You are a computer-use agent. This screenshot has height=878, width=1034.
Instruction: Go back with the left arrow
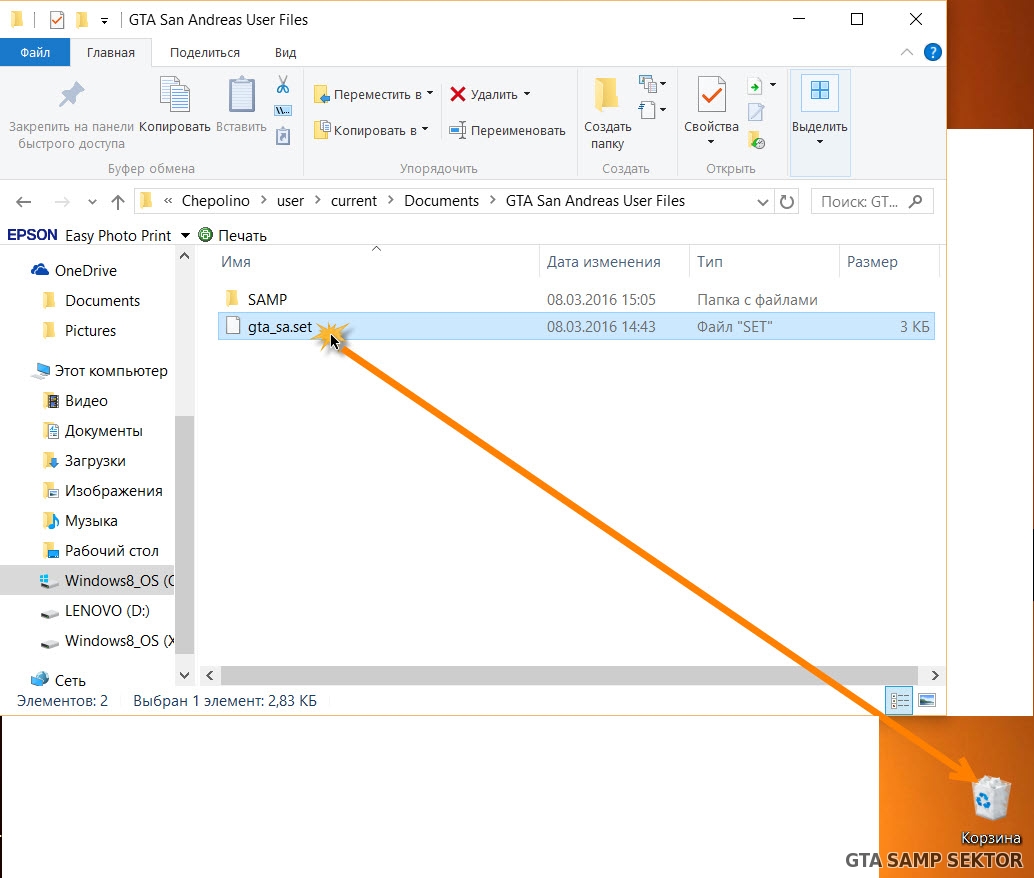(24, 202)
